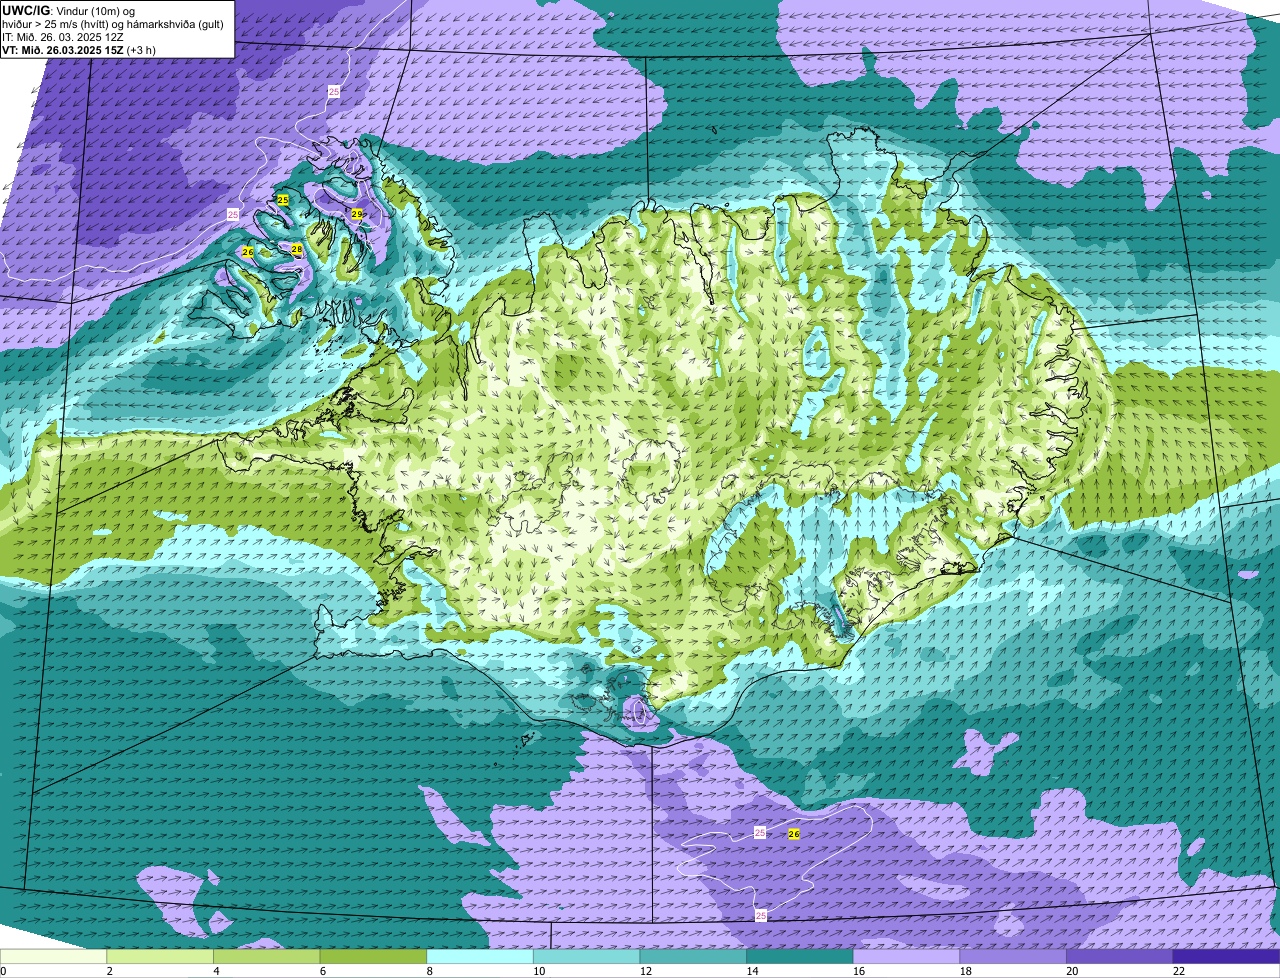Viewport: 1280px width, 978px height.
Task: Click the legend tick label "14"
Action: 752,971
